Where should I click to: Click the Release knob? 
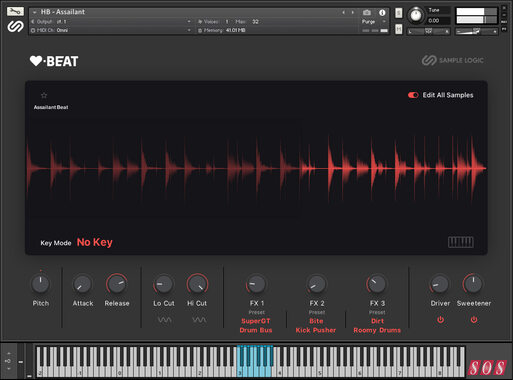click(x=117, y=284)
